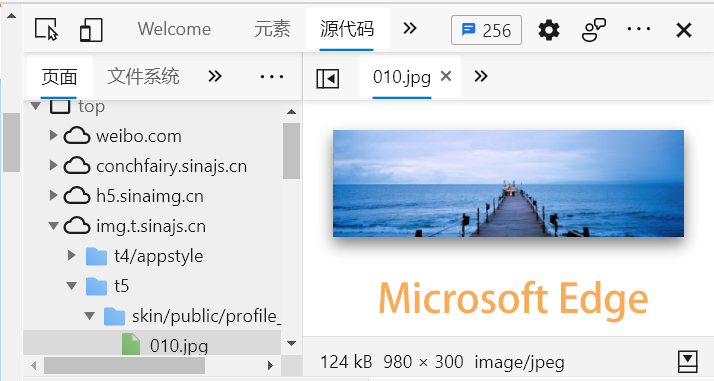Open the send feedback icon
The width and height of the screenshot is (714, 381).
[594, 30]
